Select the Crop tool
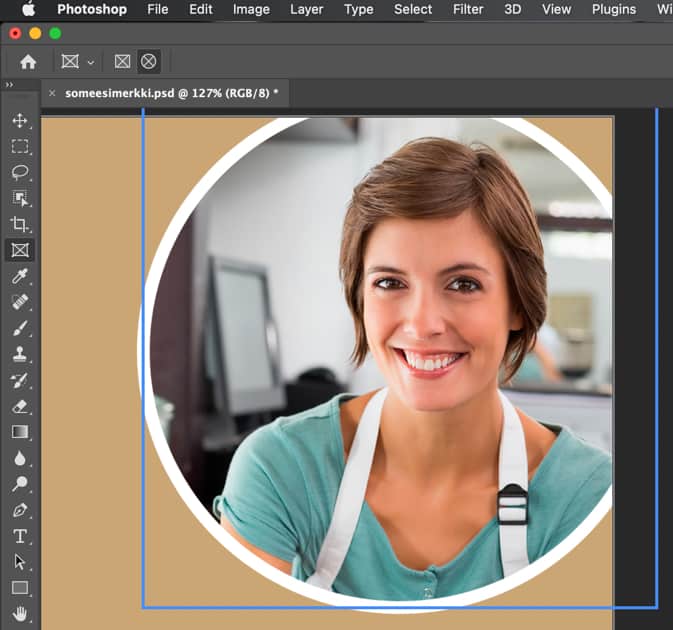The image size is (673, 630). click(20, 224)
